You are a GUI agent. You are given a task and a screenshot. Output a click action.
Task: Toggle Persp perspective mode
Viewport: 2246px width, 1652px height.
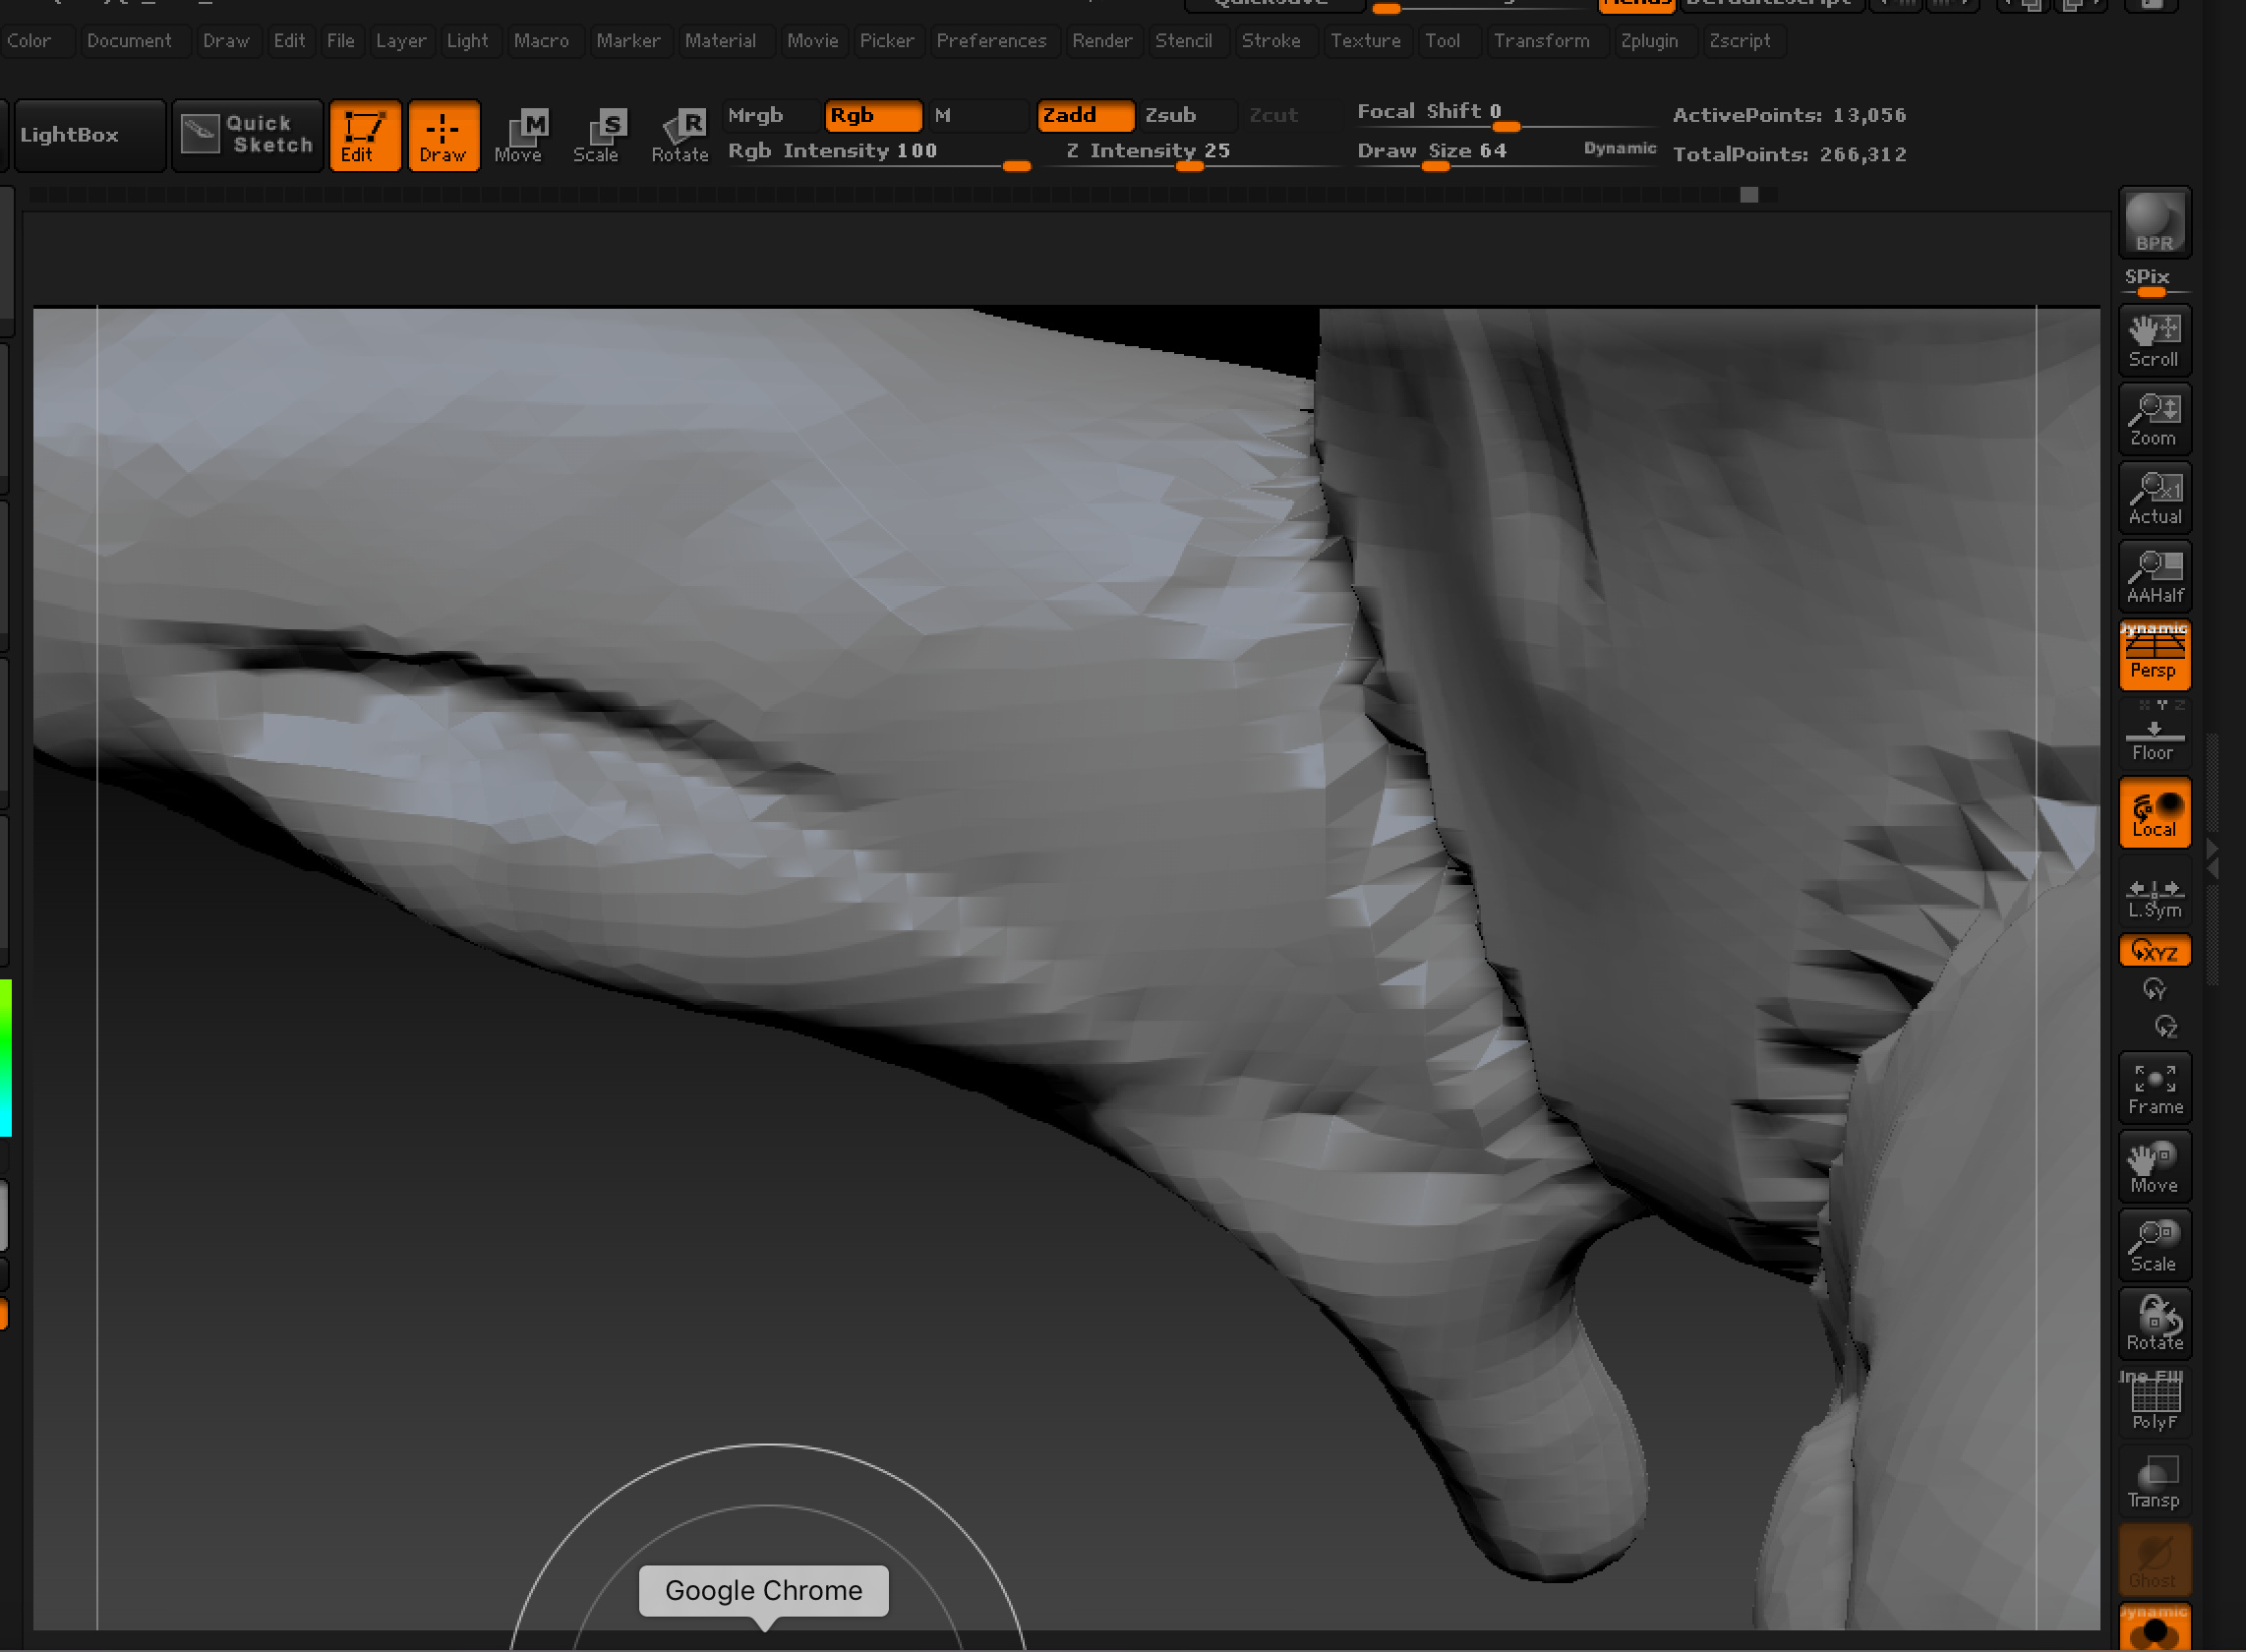click(x=2154, y=656)
